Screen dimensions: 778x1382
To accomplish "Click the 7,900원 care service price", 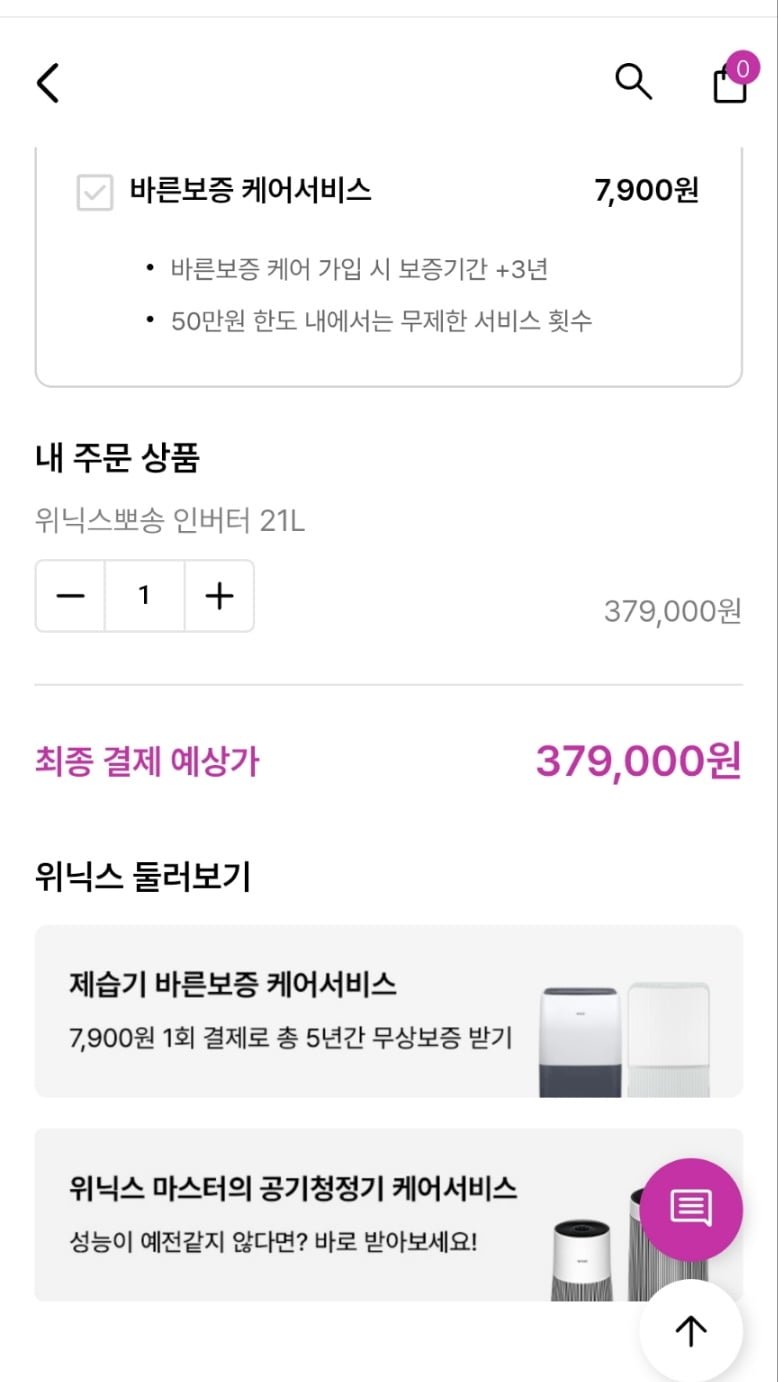I will pyautogui.click(x=646, y=190).
